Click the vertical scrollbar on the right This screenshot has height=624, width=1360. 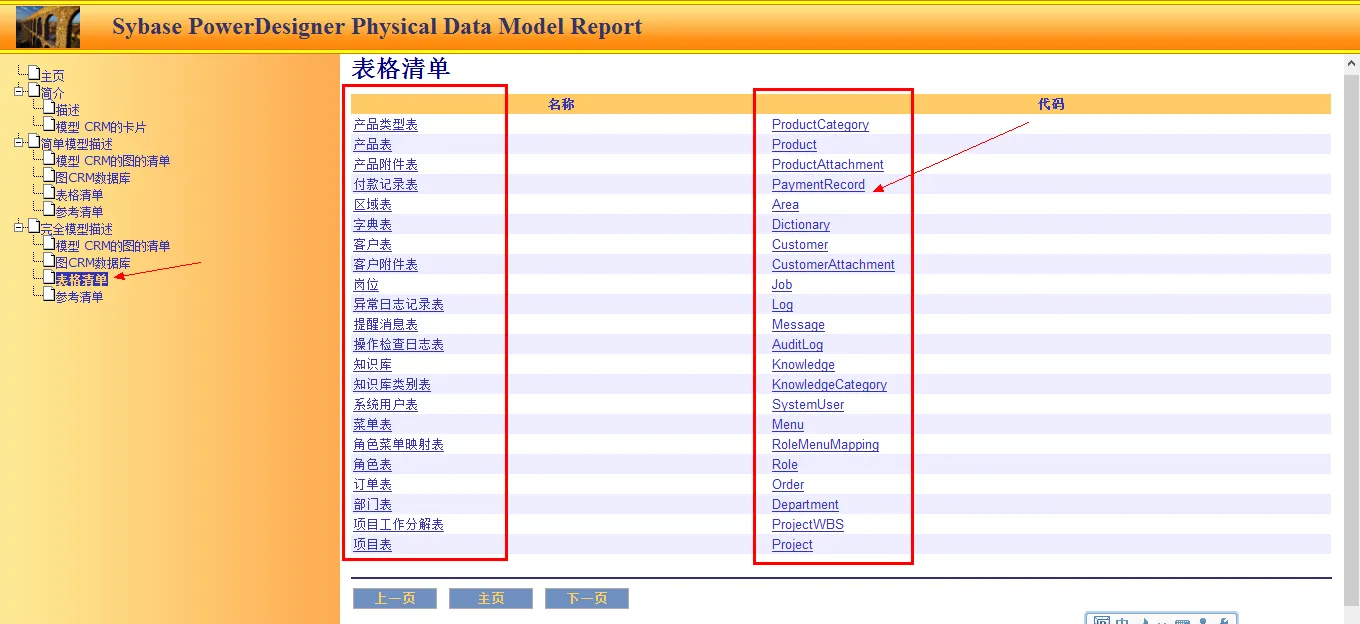pos(1351,340)
